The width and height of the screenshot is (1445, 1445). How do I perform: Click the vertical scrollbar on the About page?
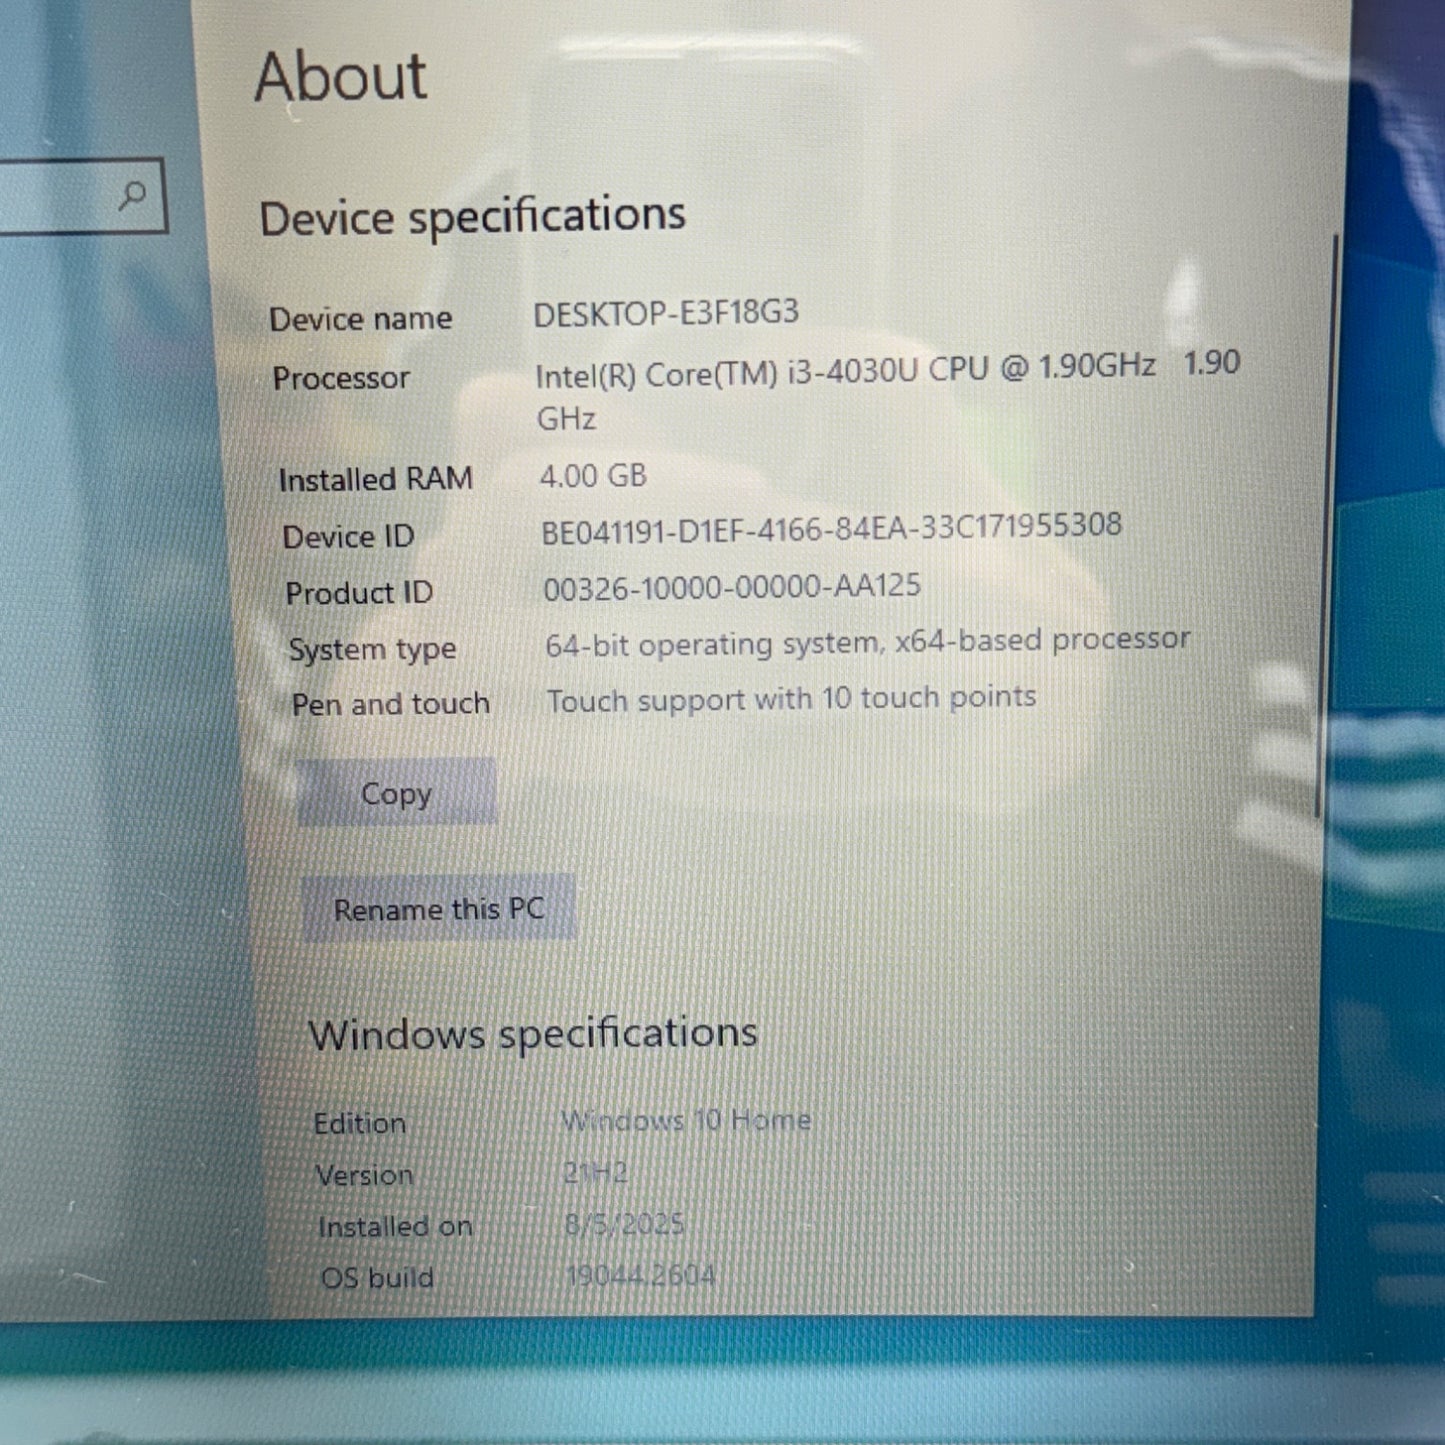point(1328,525)
